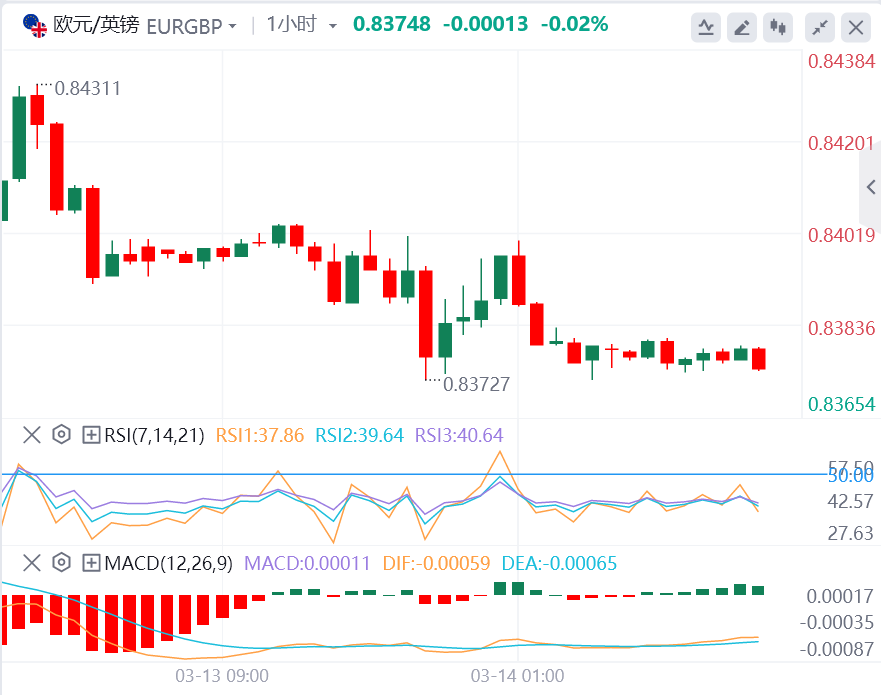The height and width of the screenshot is (695, 881).
Task: Switch chart type via candlestick icon
Action: tap(778, 27)
